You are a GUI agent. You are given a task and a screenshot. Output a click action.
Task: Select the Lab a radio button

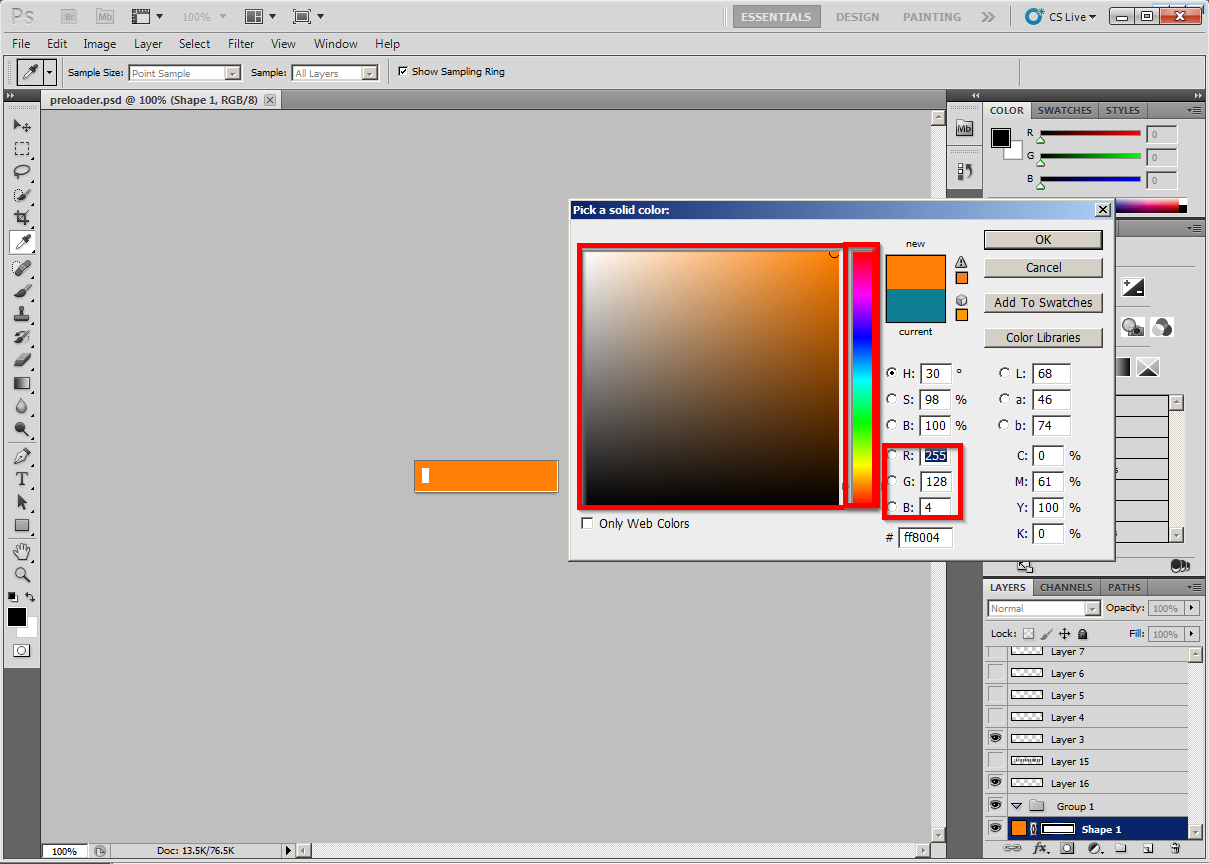pos(1004,399)
